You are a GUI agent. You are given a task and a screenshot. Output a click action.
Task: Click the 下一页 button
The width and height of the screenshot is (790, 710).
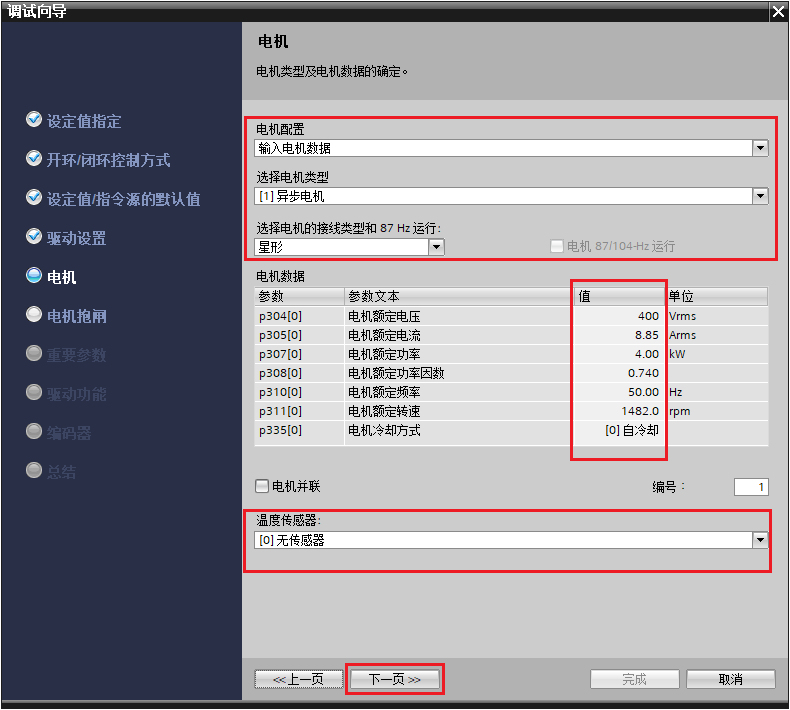click(x=394, y=679)
